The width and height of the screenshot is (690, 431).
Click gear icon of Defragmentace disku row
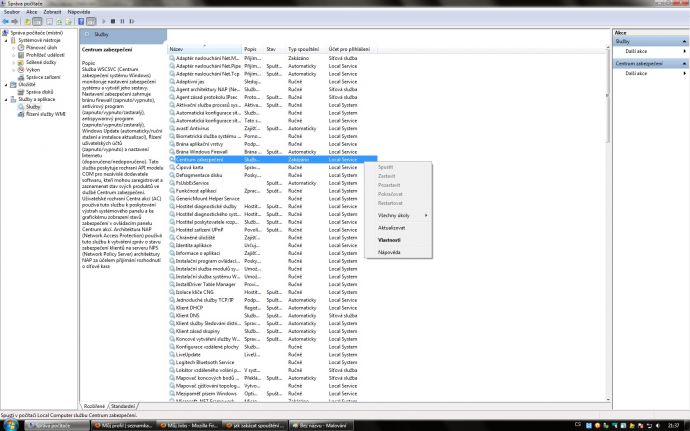tap(172, 175)
